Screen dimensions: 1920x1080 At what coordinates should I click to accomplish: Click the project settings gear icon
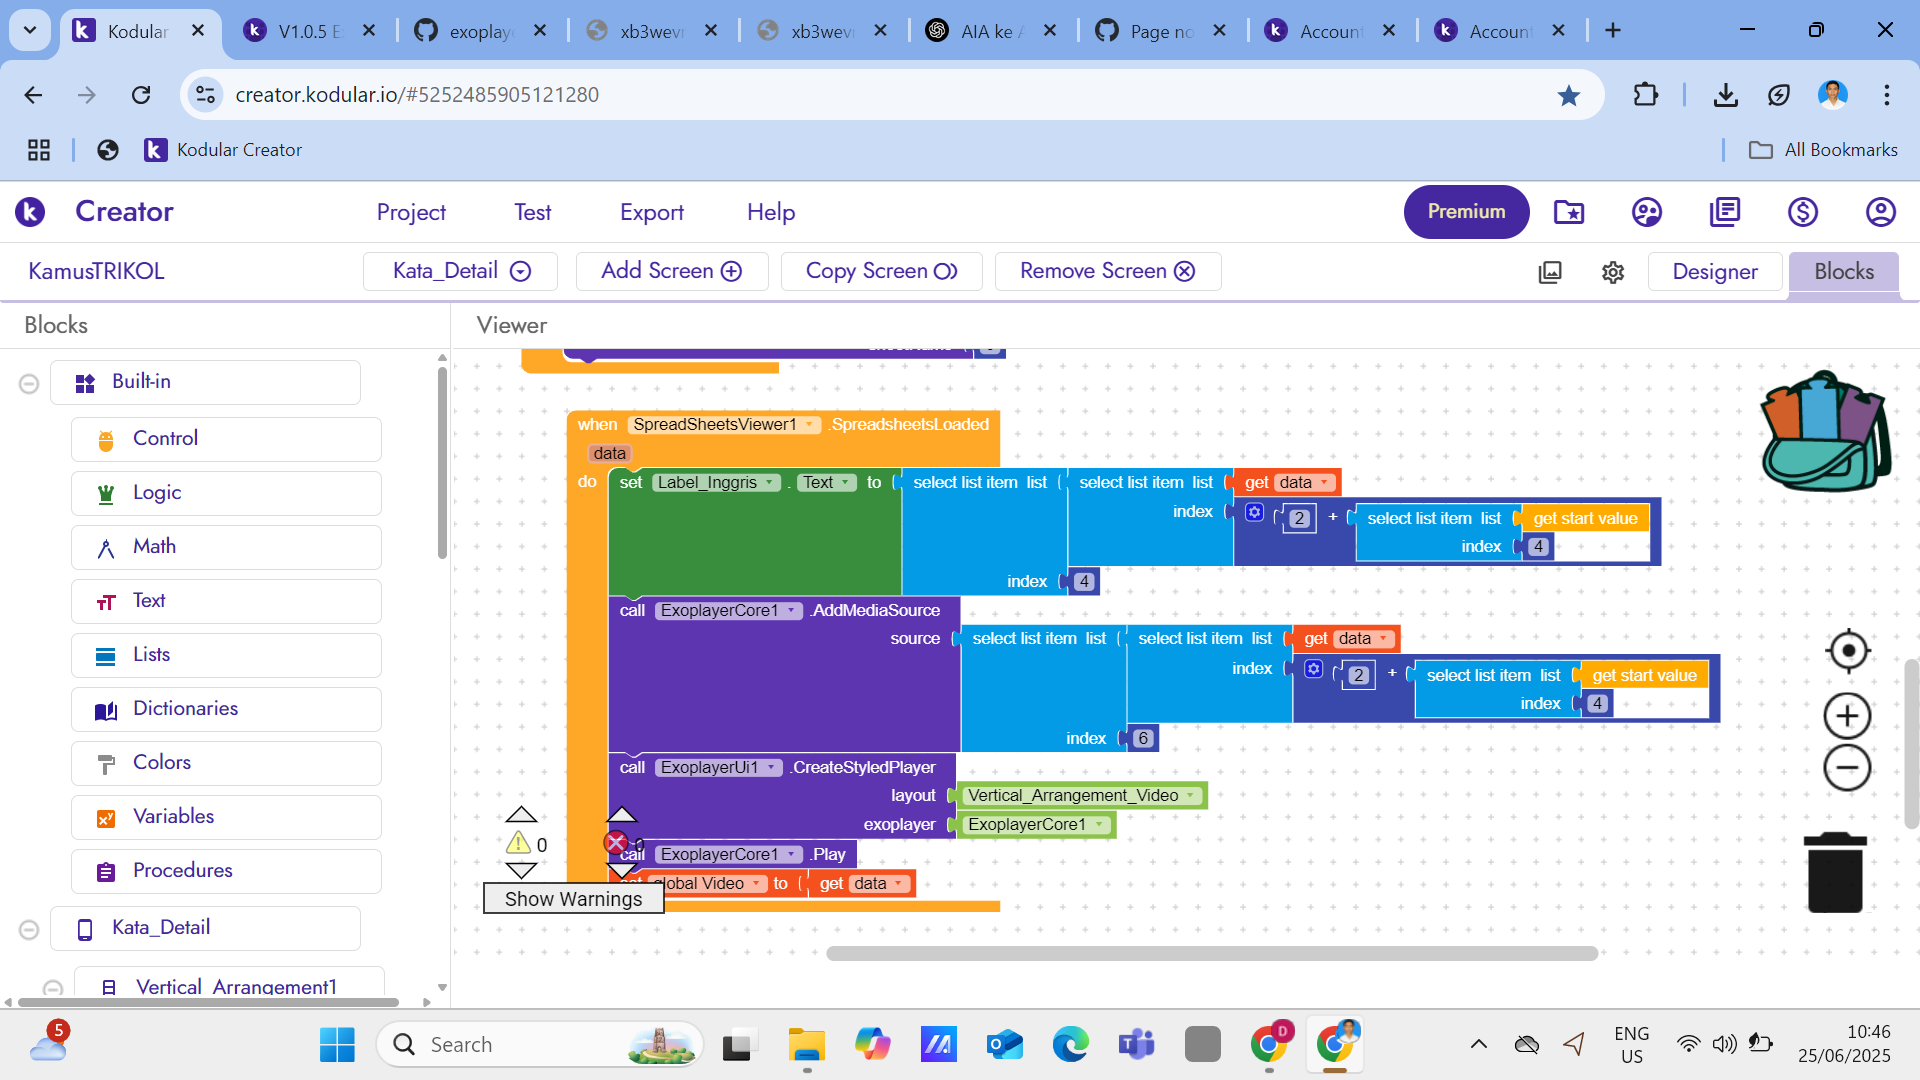pos(1612,272)
